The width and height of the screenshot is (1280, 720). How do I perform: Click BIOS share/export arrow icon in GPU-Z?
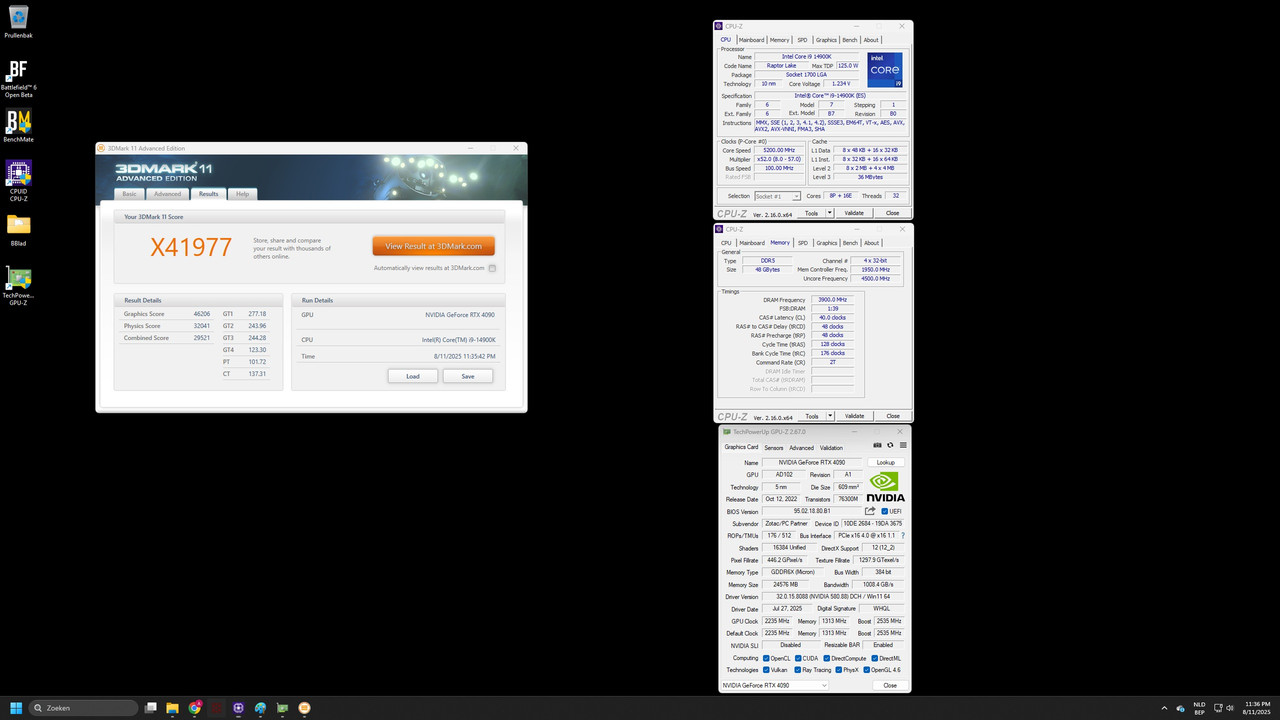coord(870,511)
